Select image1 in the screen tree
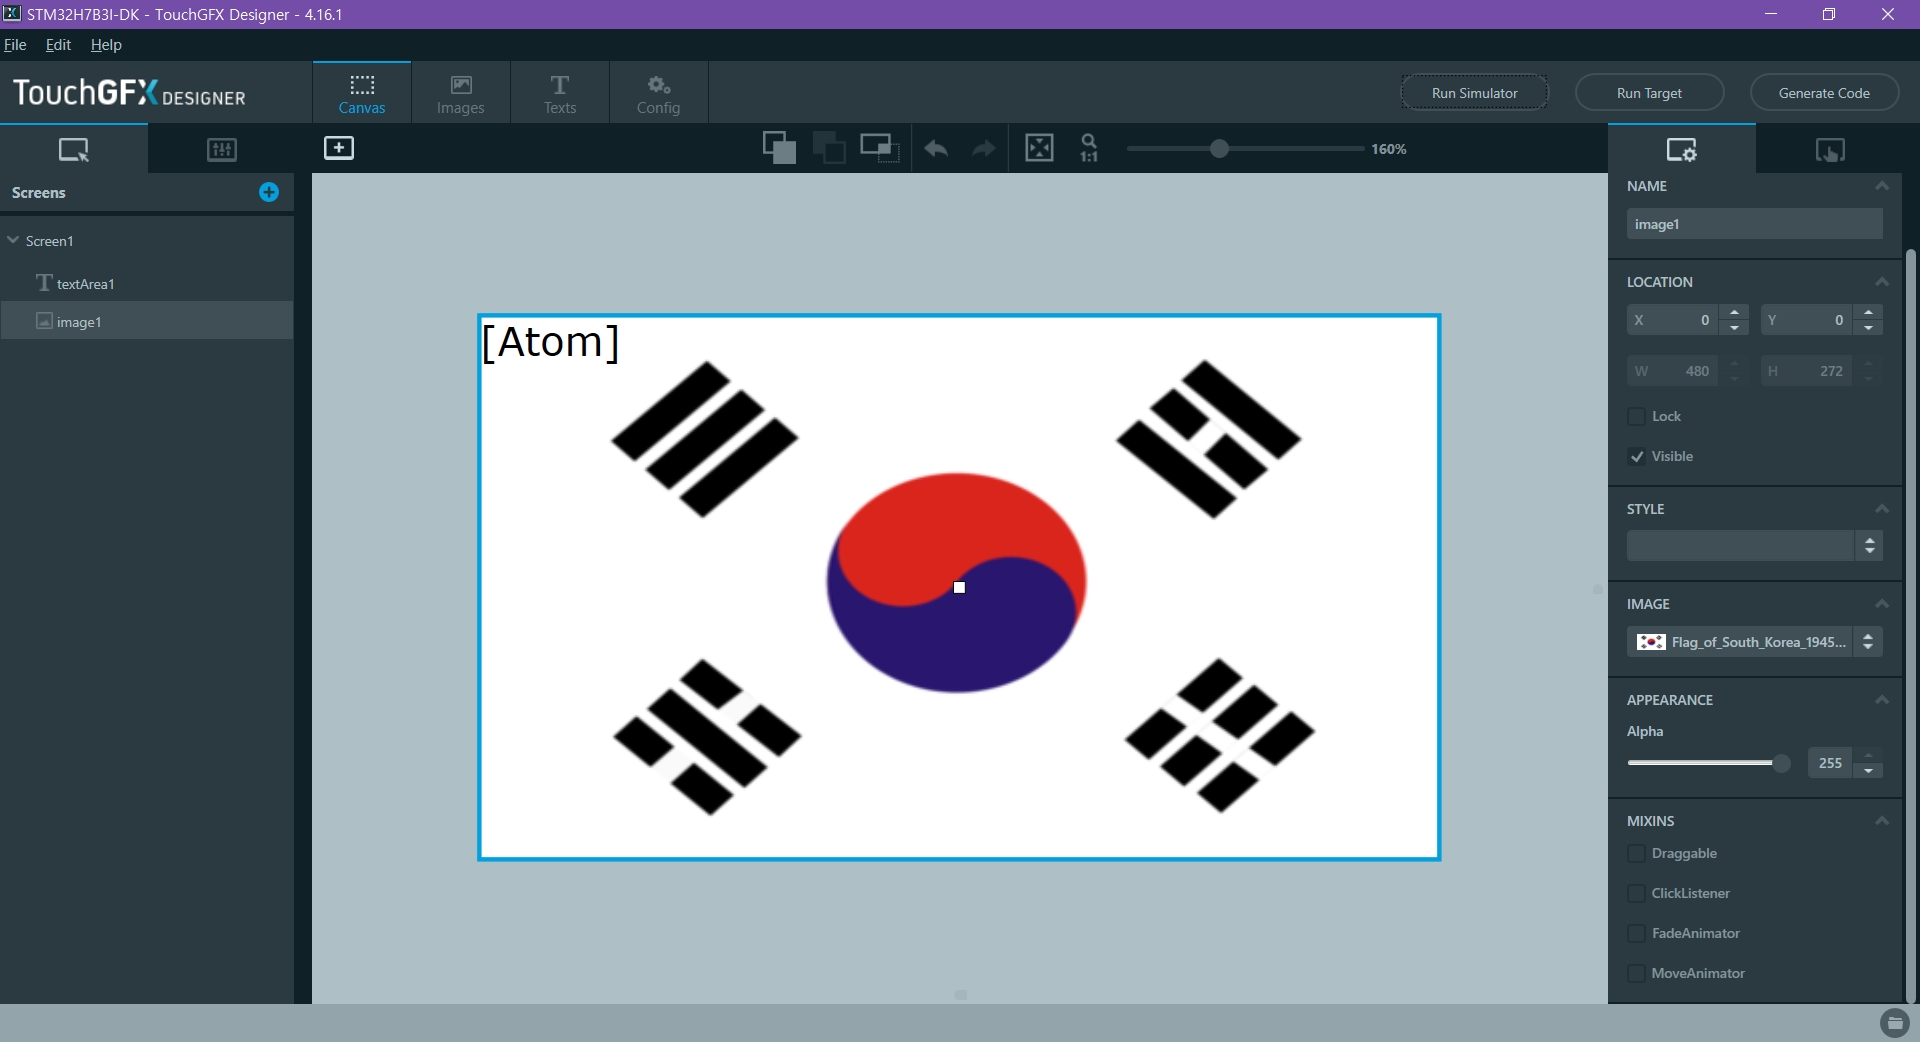 pyautogui.click(x=147, y=321)
